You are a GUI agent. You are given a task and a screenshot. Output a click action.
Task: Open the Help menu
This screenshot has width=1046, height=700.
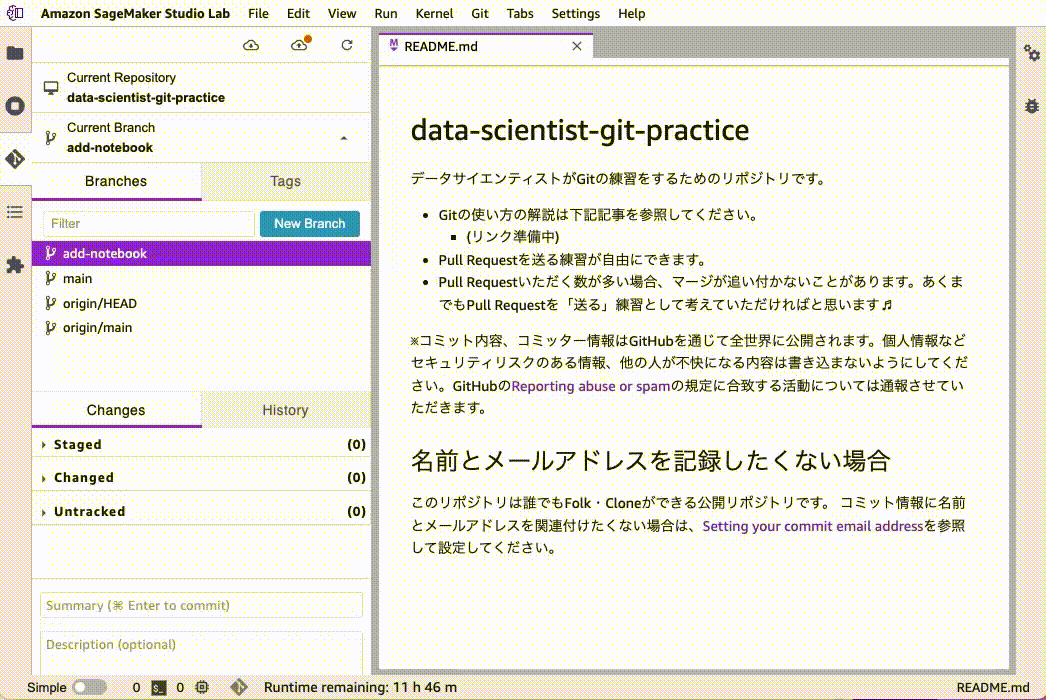[631, 13]
